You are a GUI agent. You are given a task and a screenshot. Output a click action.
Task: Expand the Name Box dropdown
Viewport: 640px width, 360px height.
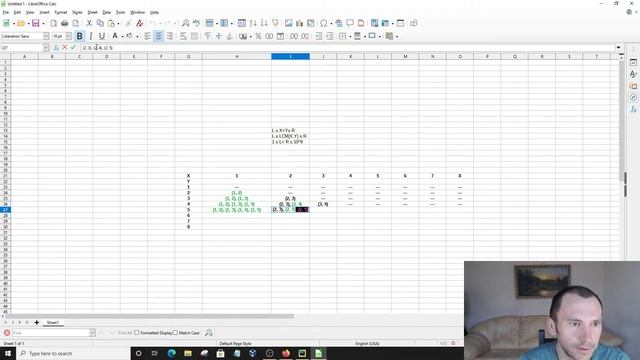pos(46,48)
